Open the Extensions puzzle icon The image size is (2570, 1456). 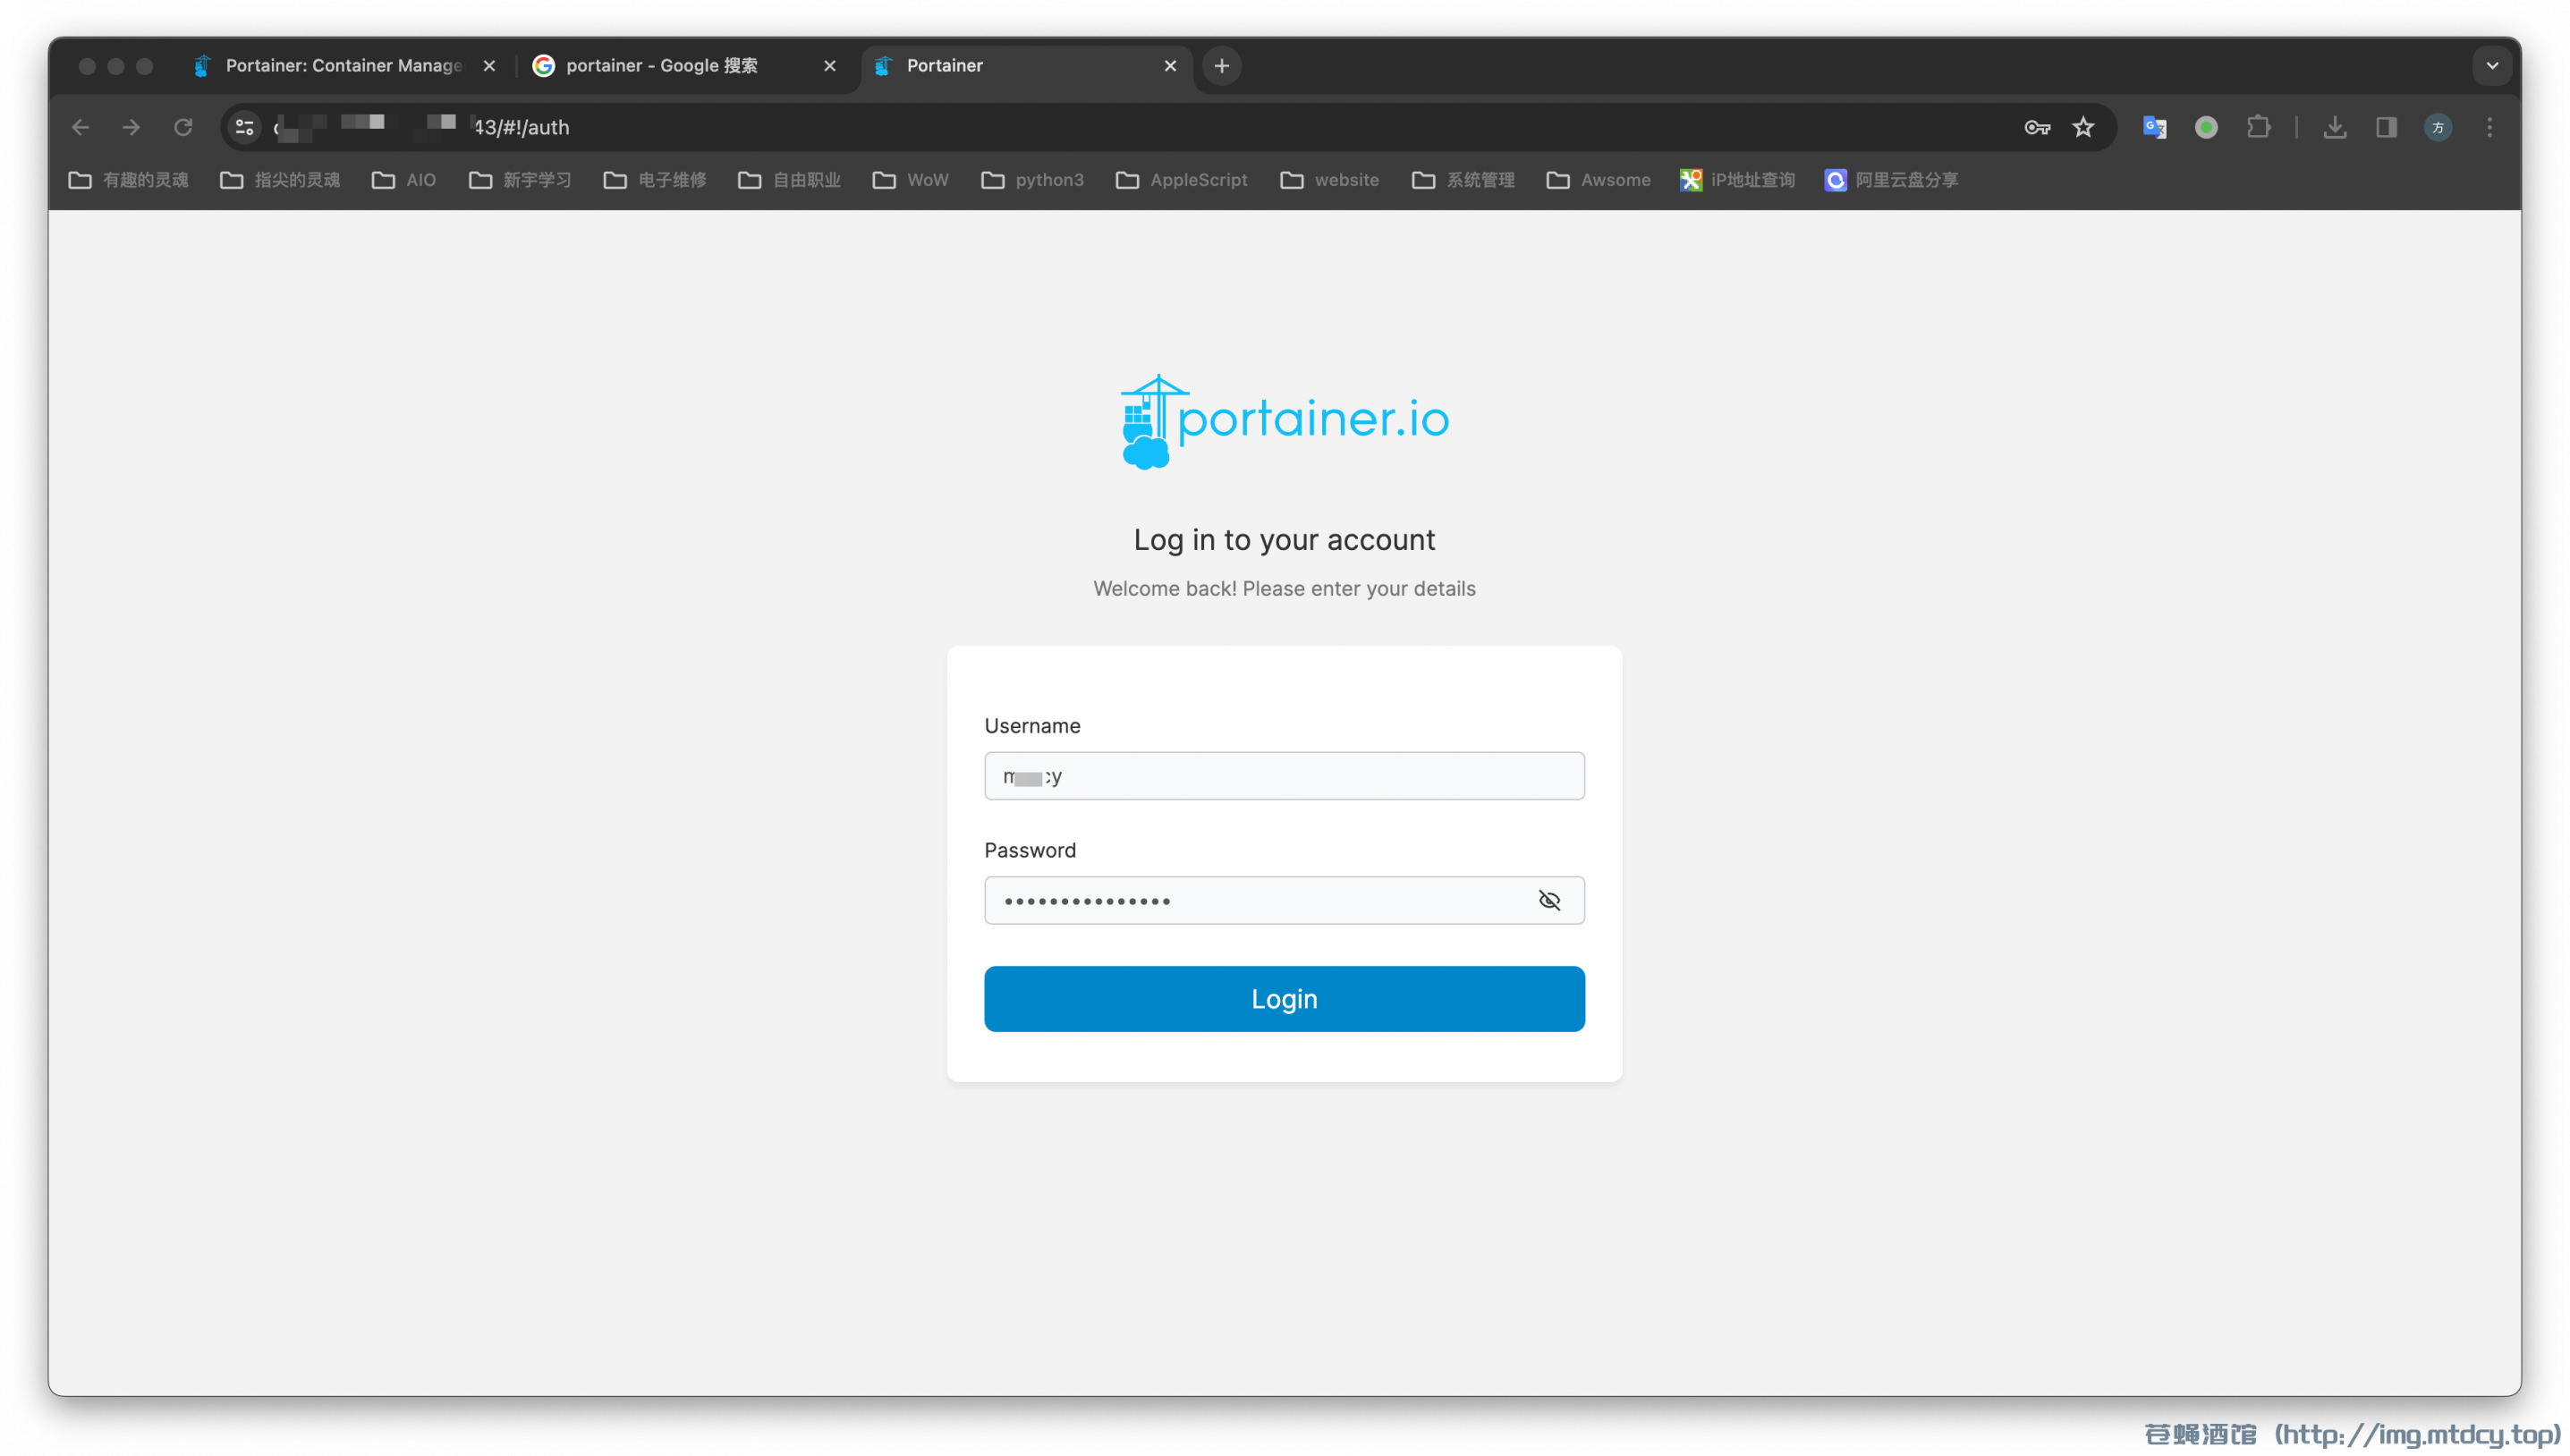tap(2258, 127)
